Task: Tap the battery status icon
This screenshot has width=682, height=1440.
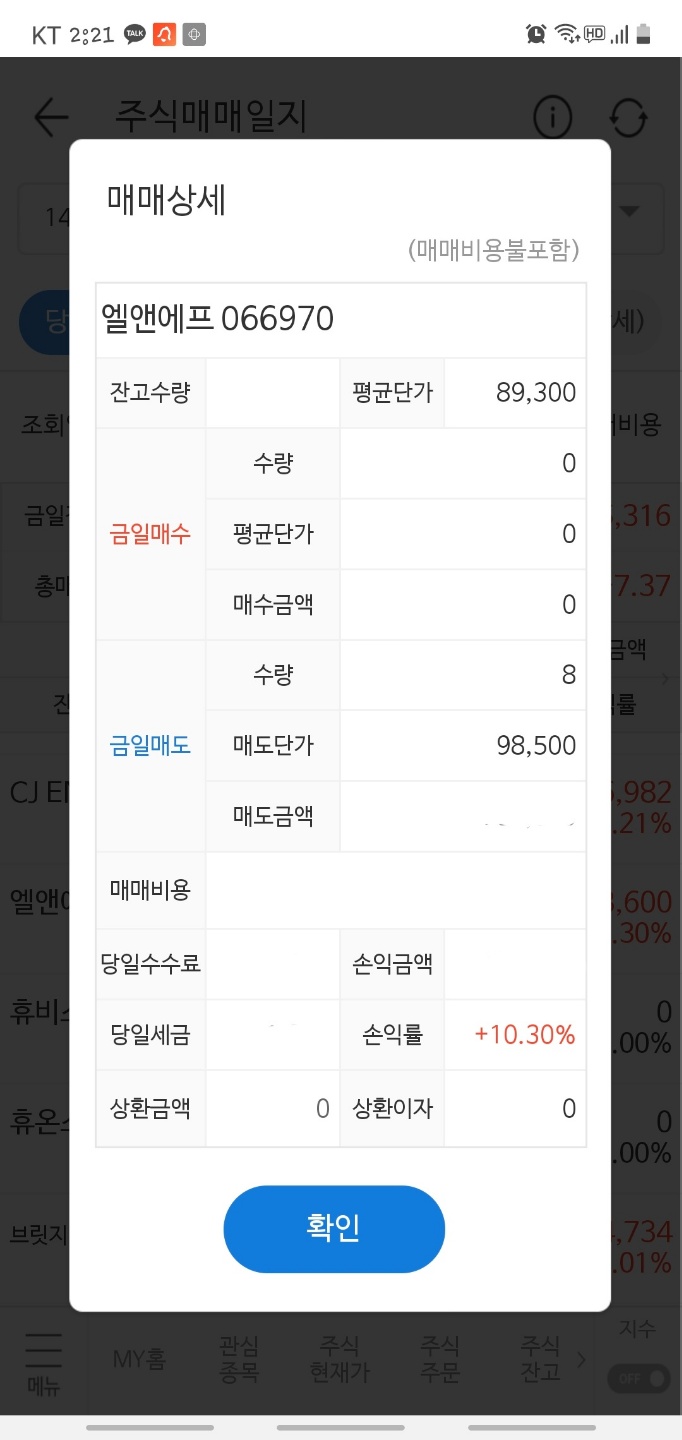Action: [x=643, y=34]
